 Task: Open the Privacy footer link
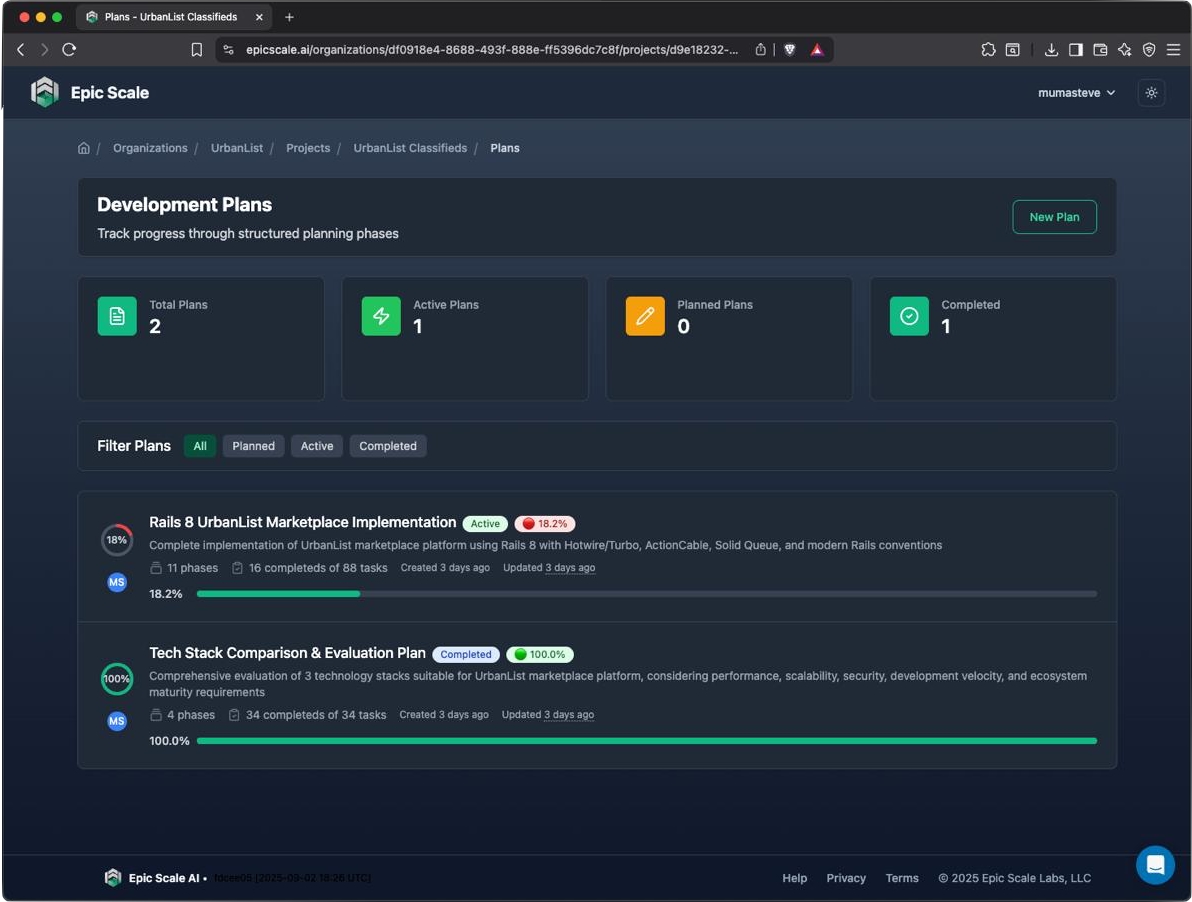[845, 878]
